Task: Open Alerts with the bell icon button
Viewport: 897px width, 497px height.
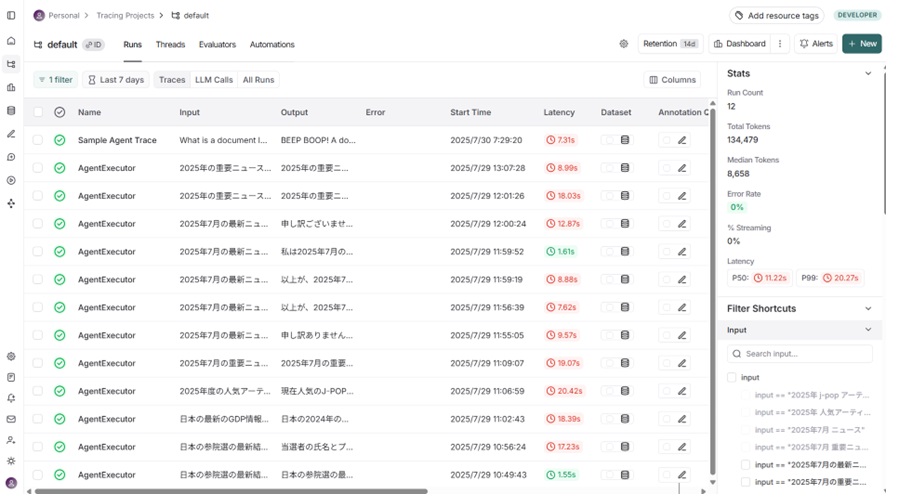Action: [816, 44]
